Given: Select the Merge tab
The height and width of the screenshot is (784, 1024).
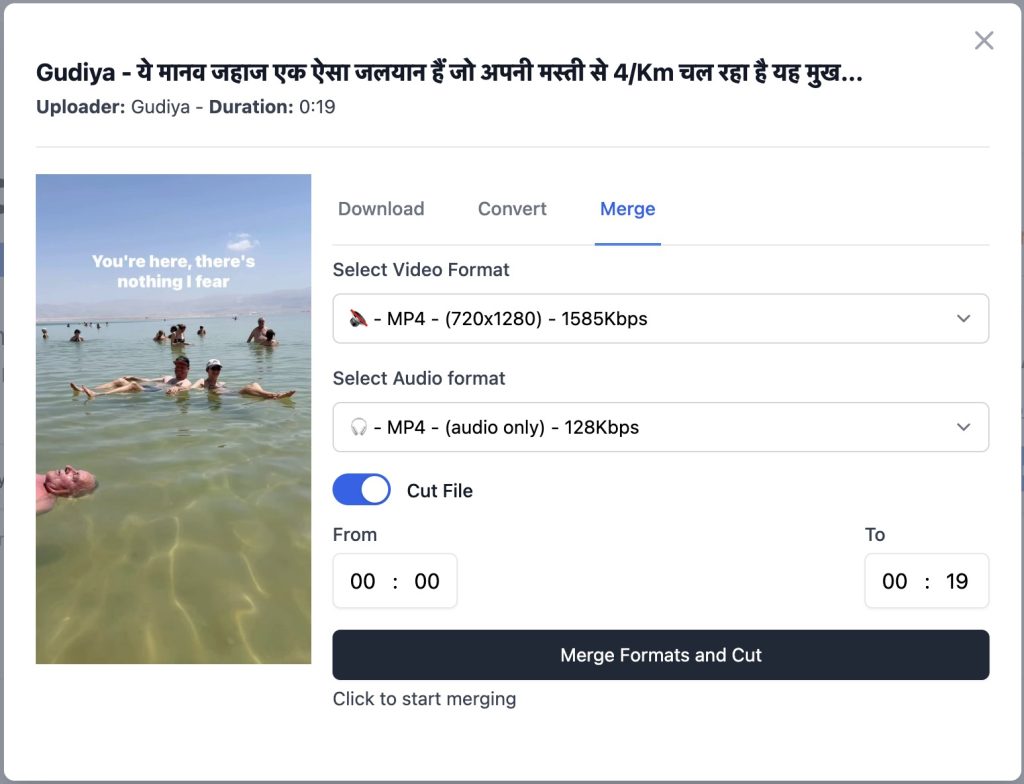Looking at the screenshot, I should [x=627, y=209].
